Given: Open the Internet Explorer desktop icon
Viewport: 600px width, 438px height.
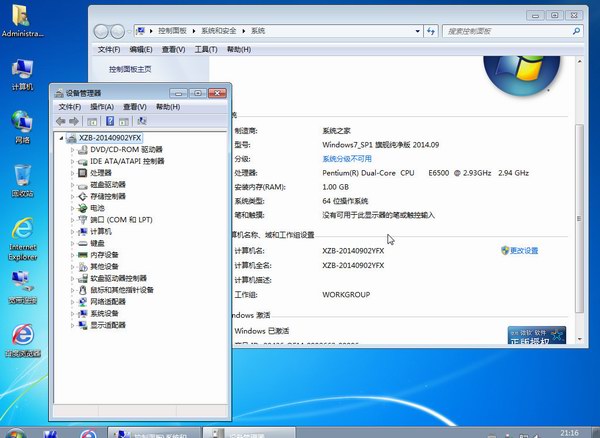Looking at the screenshot, I should point(23,238).
